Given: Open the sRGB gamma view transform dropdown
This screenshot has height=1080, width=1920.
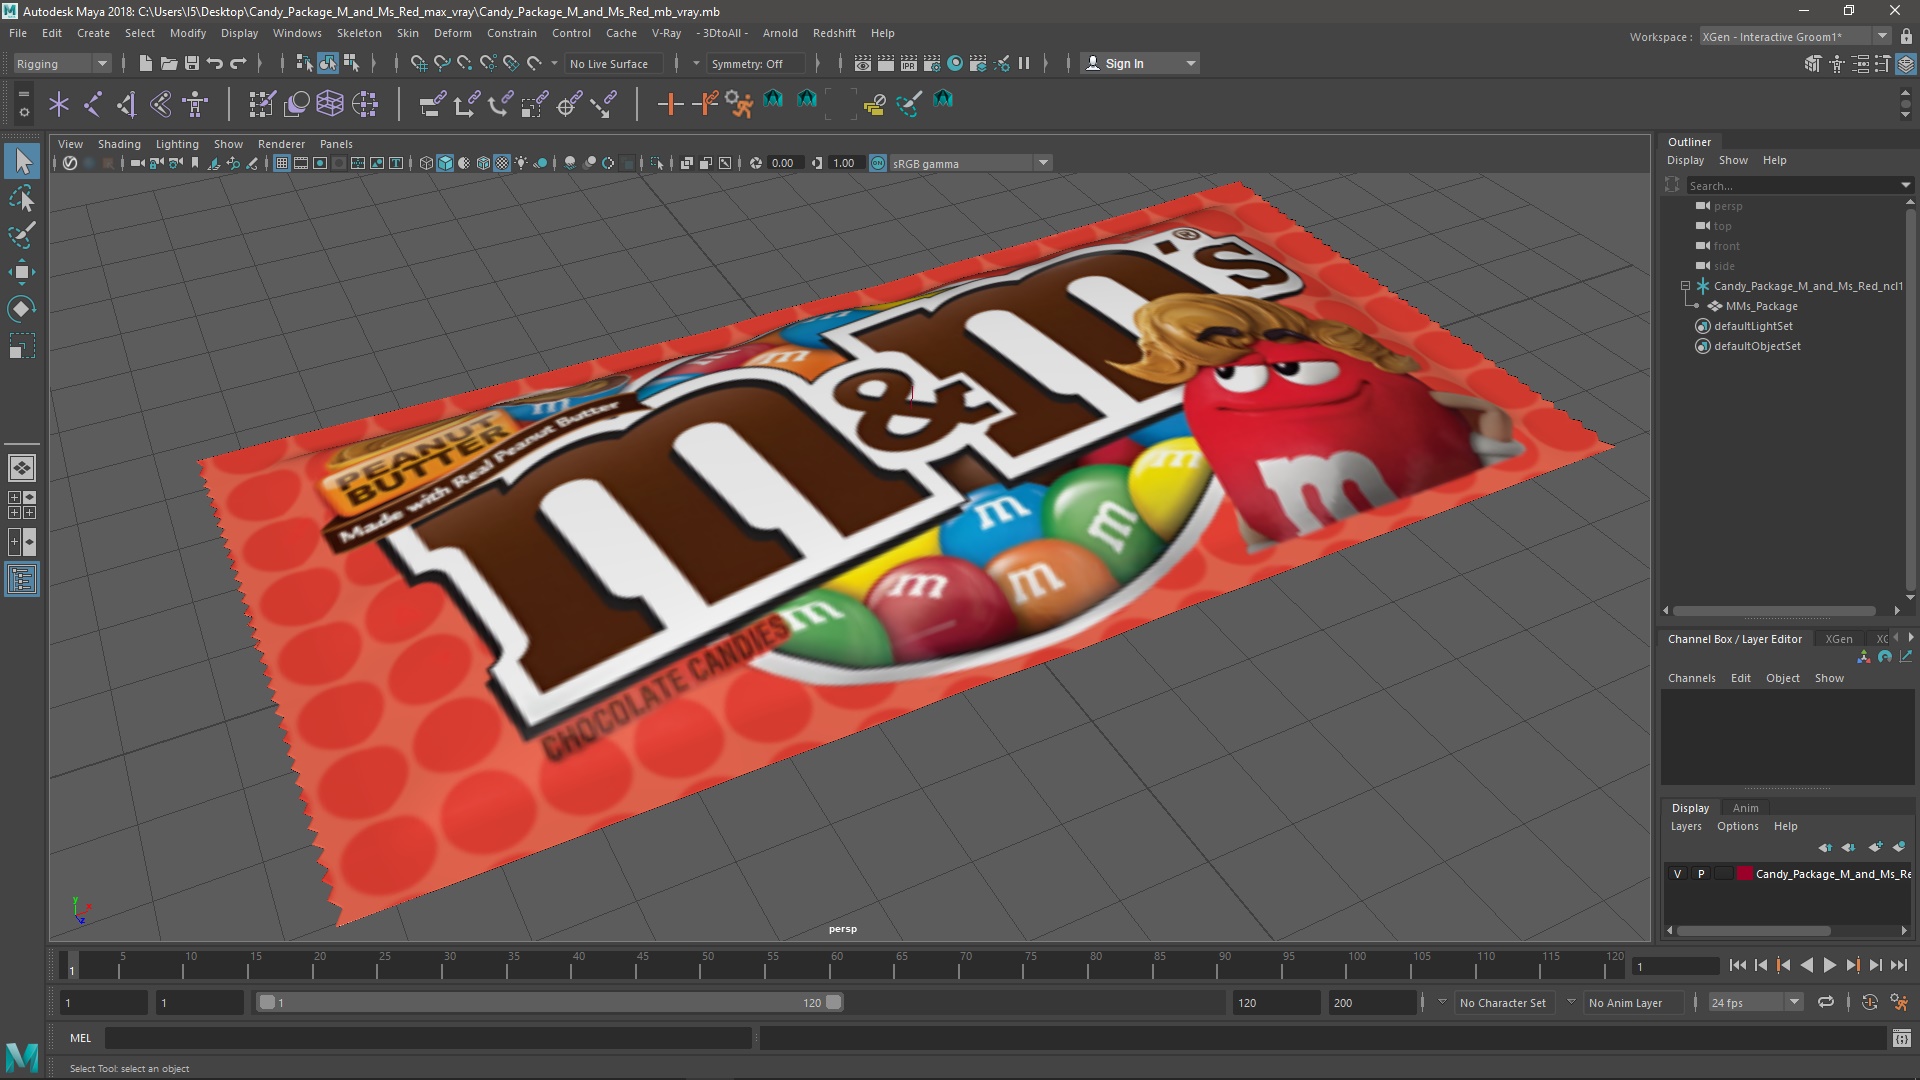Looking at the screenshot, I should click(970, 163).
